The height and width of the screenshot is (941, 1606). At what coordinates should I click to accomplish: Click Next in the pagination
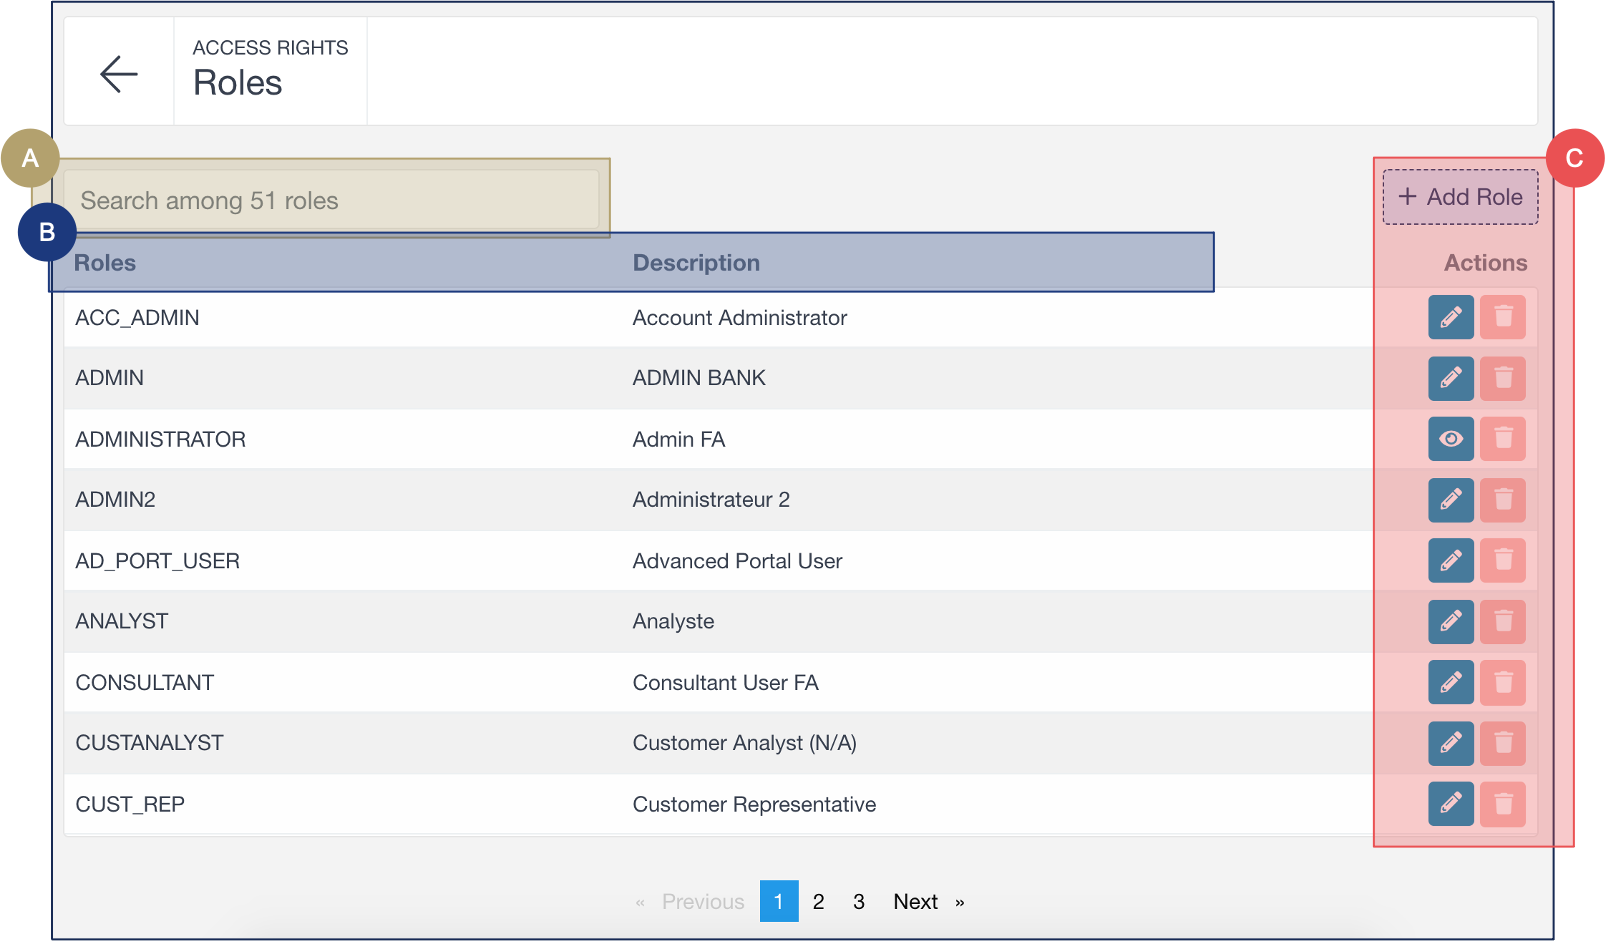click(x=916, y=902)
